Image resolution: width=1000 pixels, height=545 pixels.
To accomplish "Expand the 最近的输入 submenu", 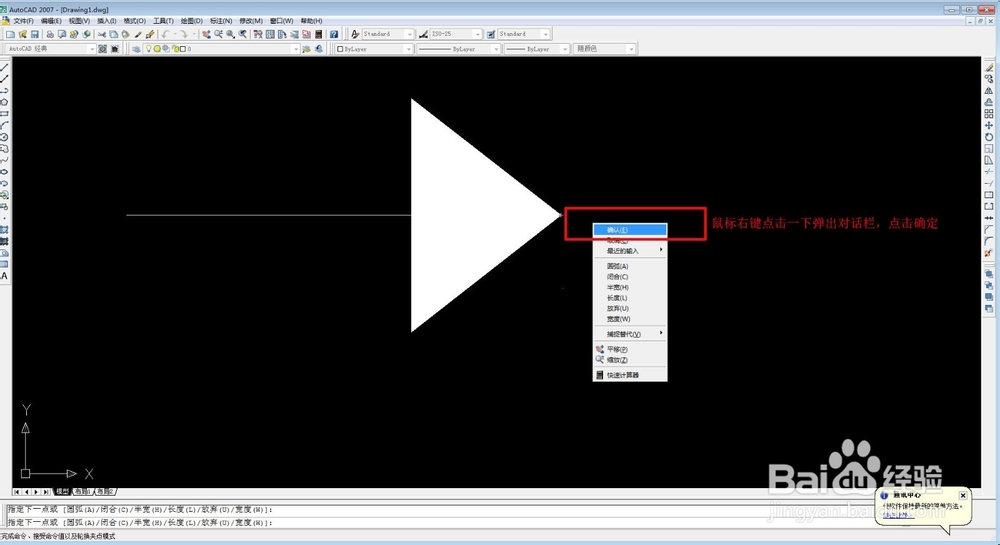I will coord(630,251).
